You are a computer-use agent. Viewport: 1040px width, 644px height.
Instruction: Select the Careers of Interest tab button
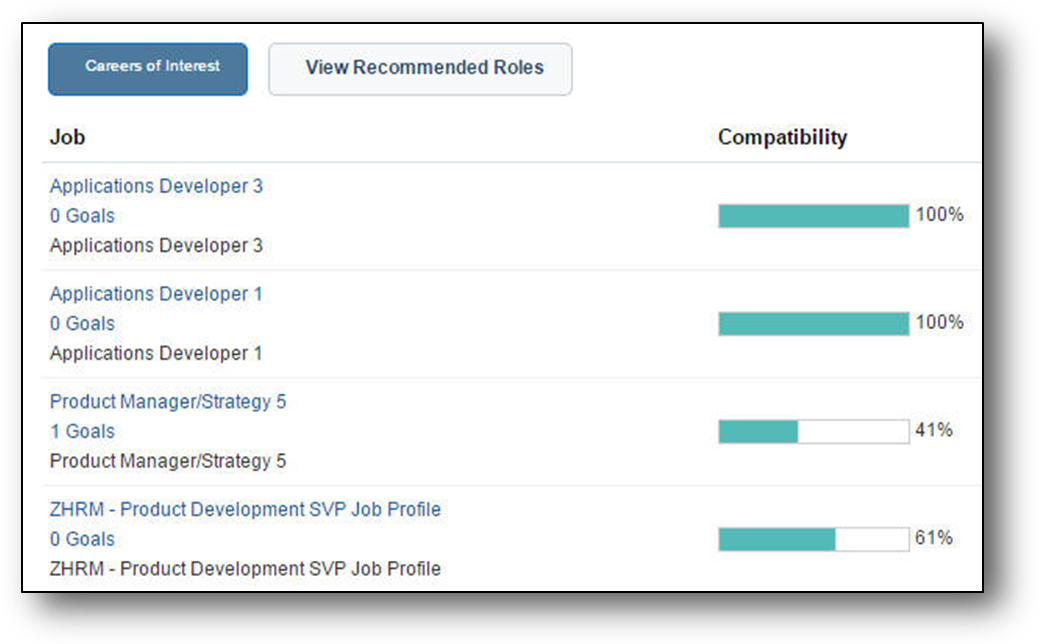tap(148, 68)
